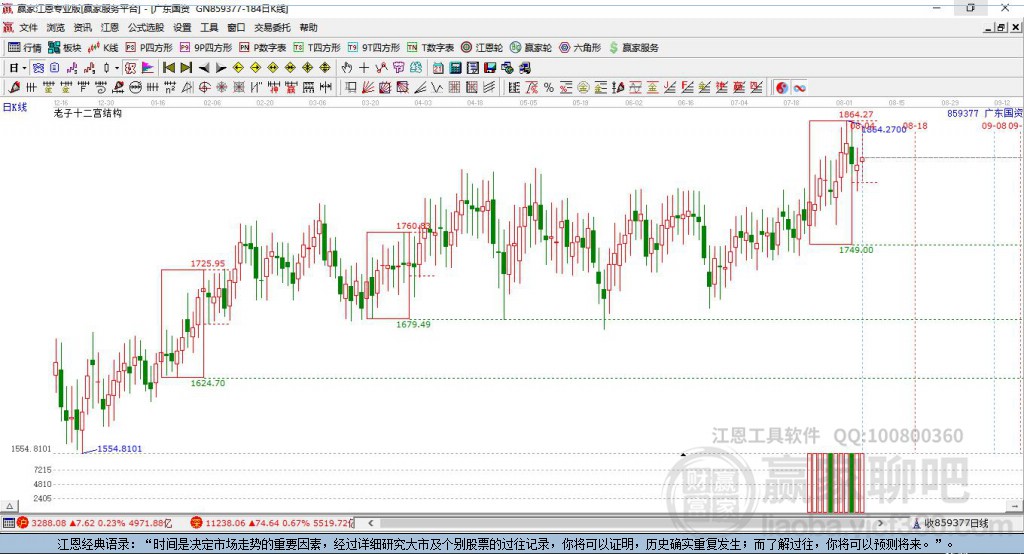Image resolution: width=1024 pixels, height=554 pixels.
Task: Click the percent sign tool icon
Action: 549,87
